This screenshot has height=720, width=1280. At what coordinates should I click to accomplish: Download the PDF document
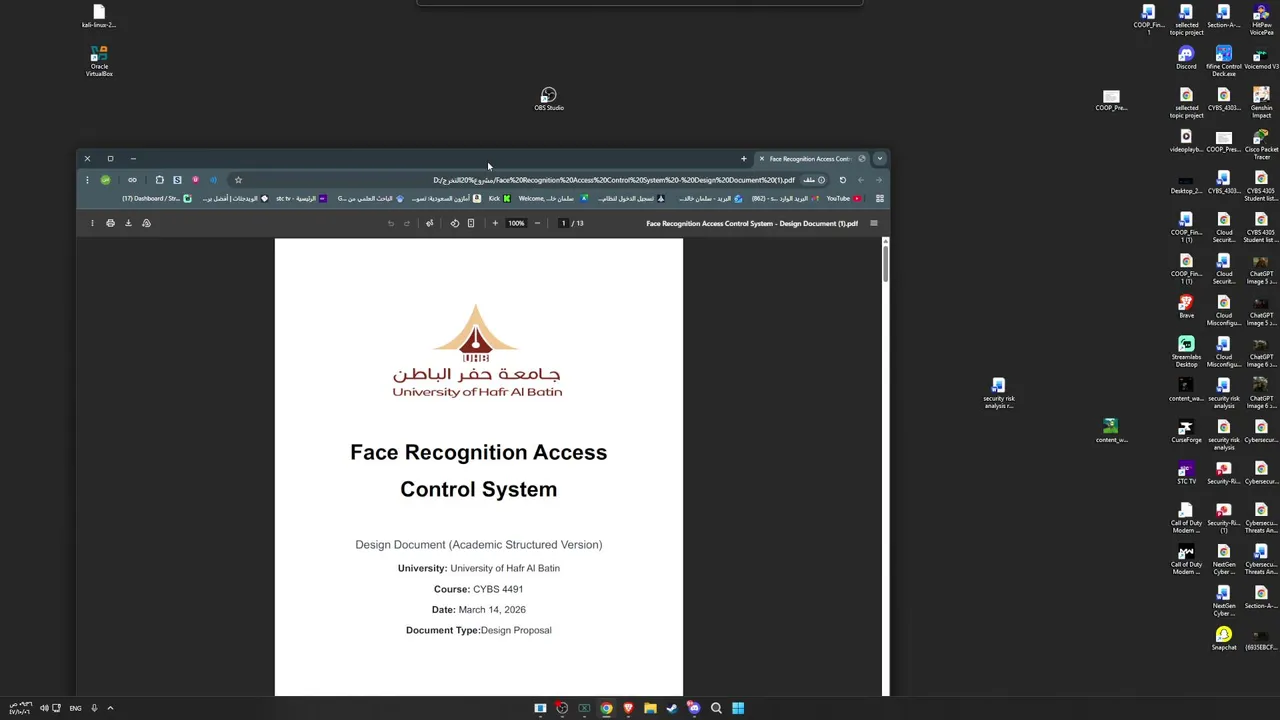pos(128,223)
